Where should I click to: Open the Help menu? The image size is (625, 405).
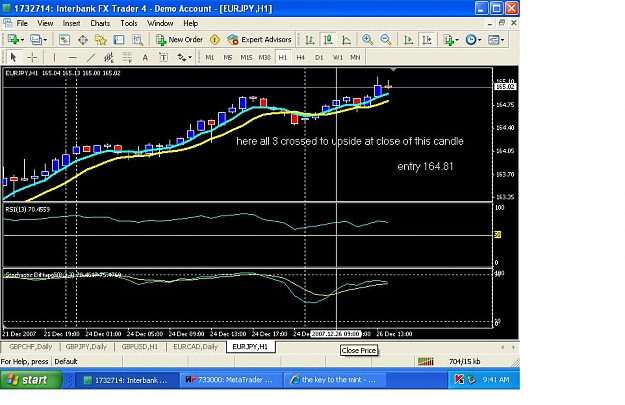tap(191, 23)
